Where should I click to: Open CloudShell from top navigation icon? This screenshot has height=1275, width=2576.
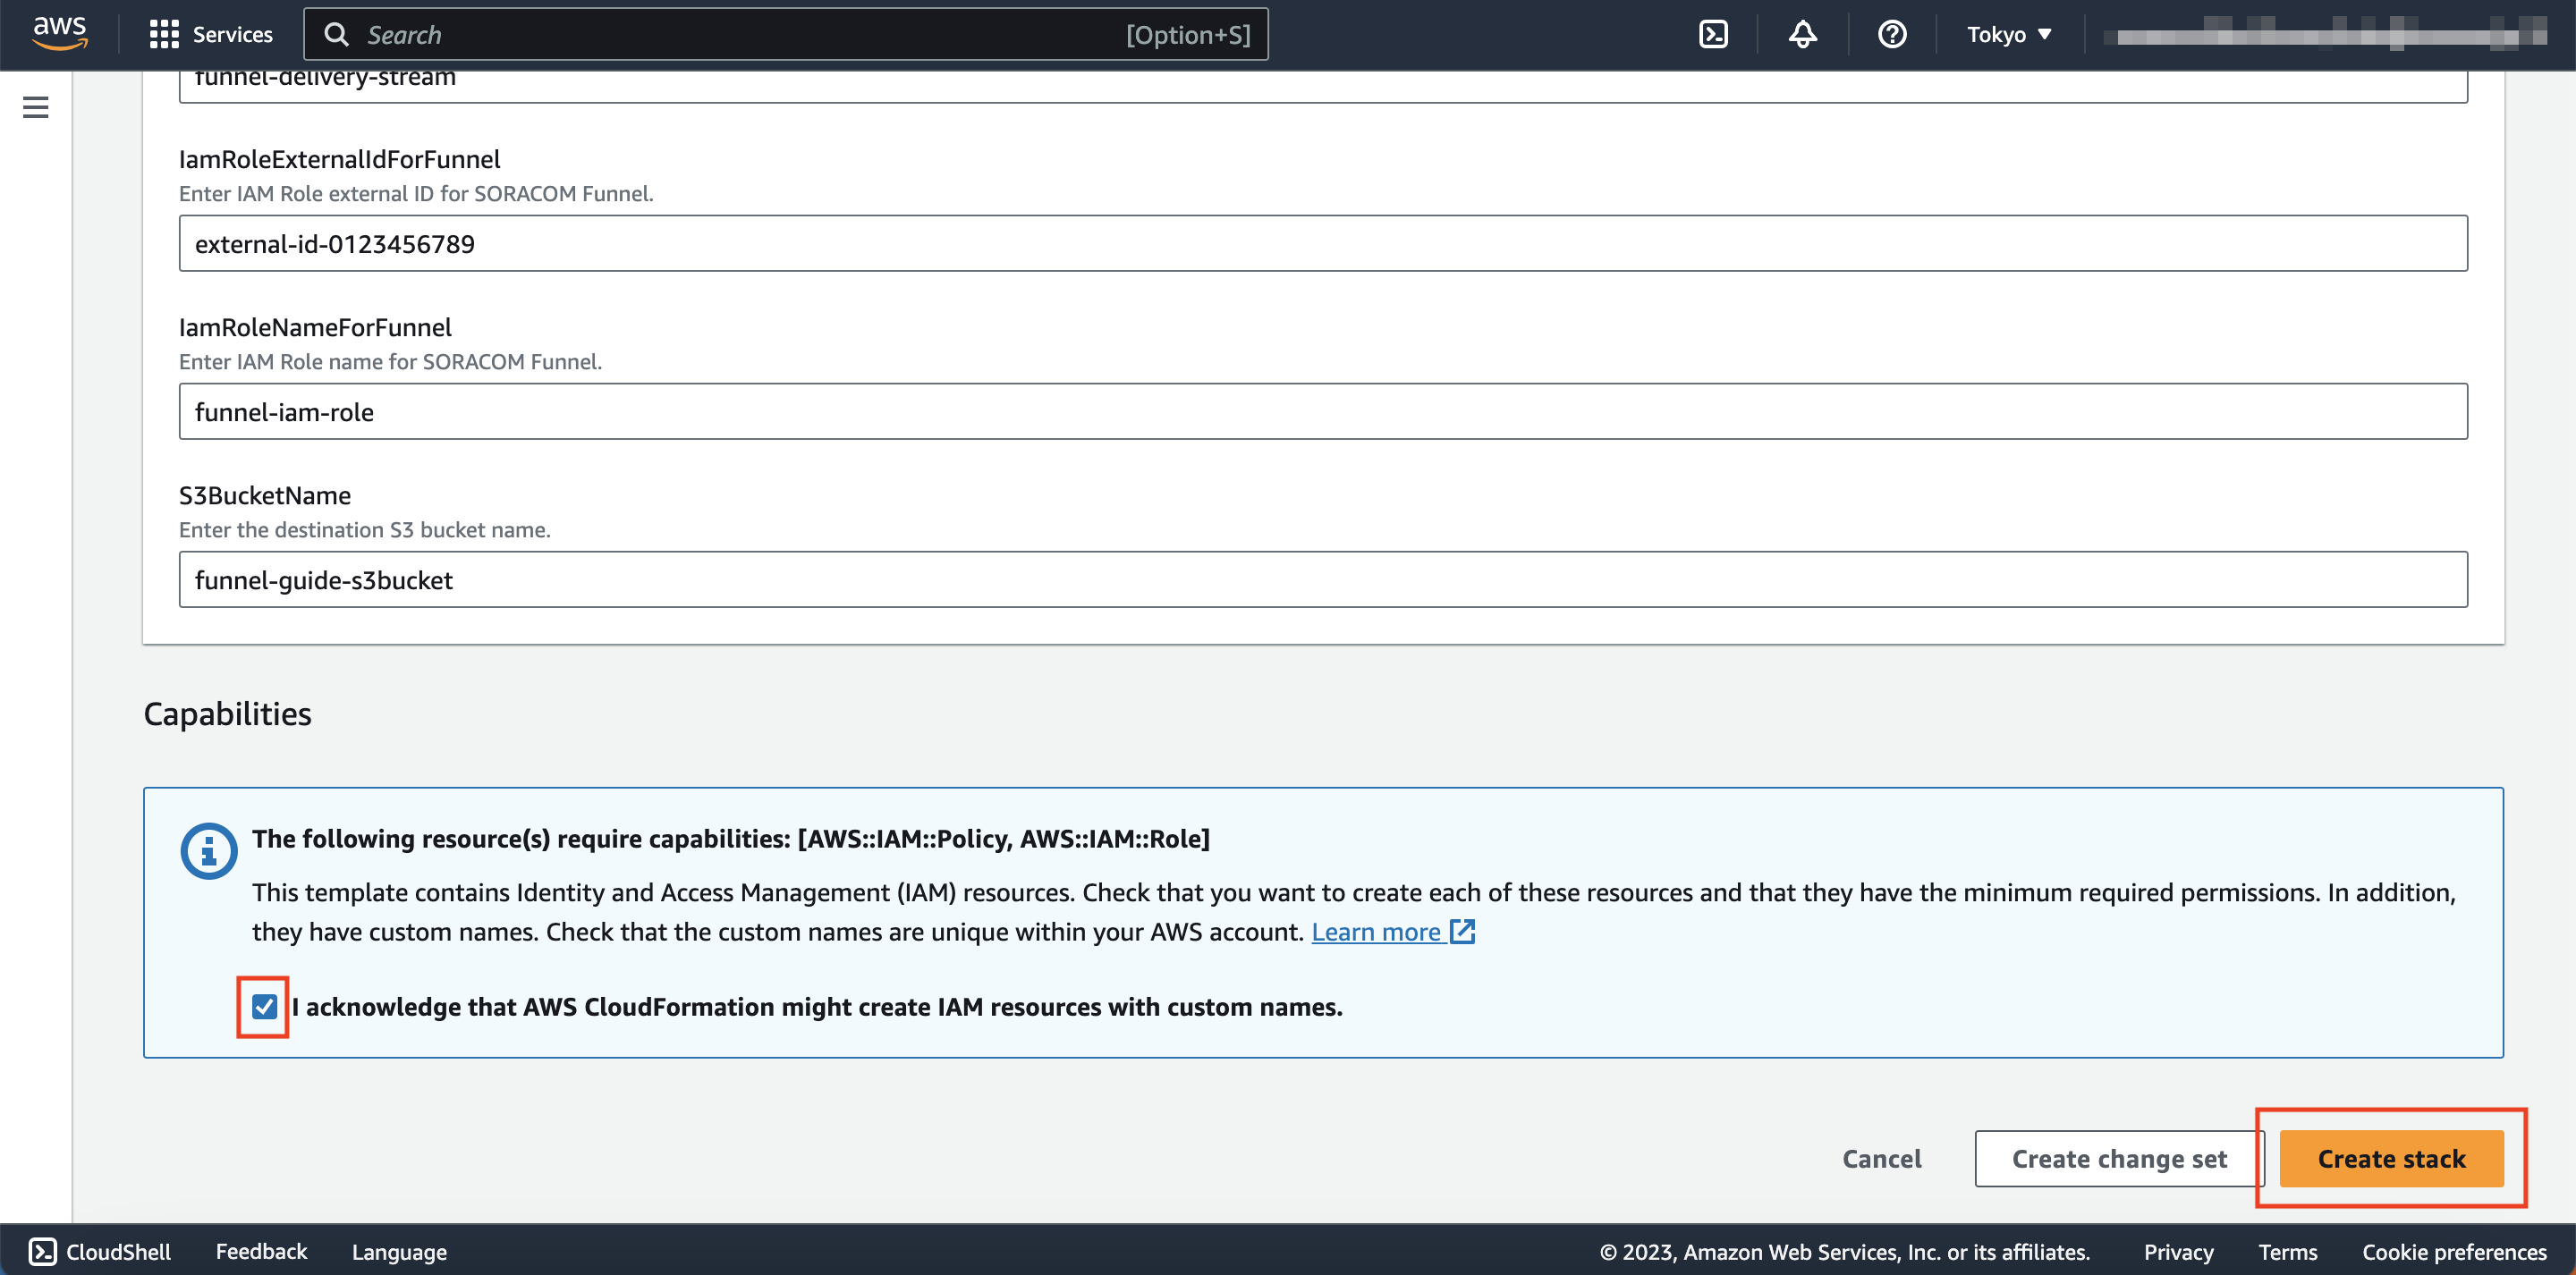click(1713, 35)
